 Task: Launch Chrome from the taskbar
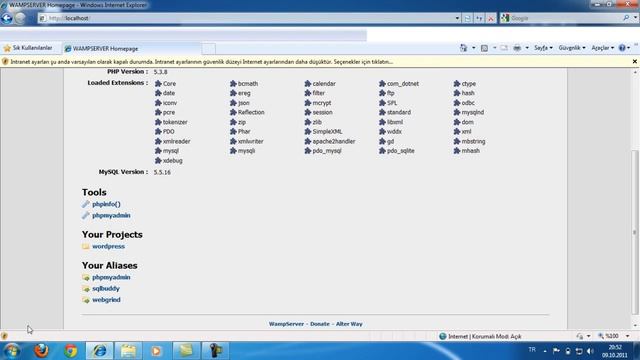pyautogui.click(x=70, y=351)
